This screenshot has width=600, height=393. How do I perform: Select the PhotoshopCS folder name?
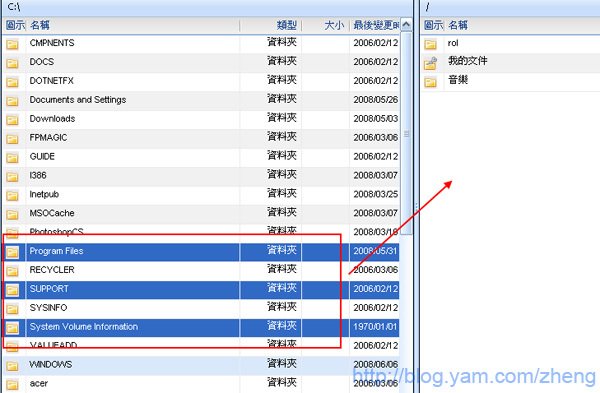56,232
